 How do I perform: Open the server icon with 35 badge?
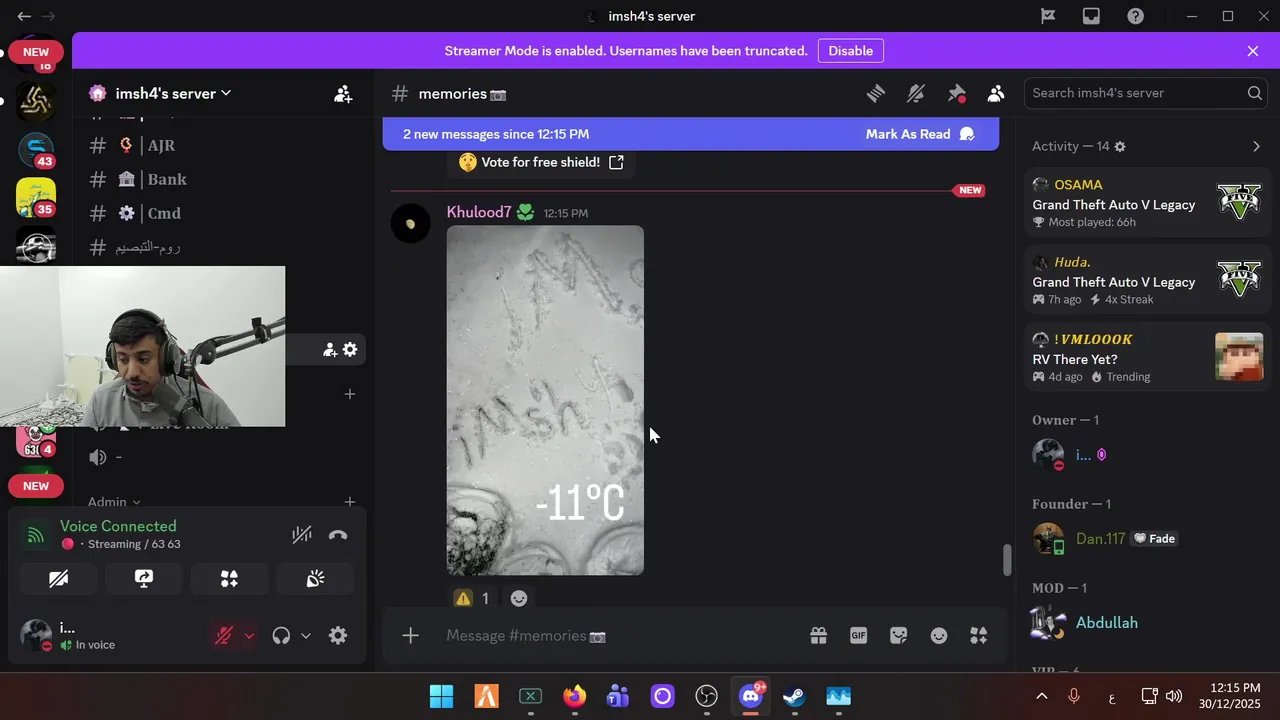coord(36,198)
